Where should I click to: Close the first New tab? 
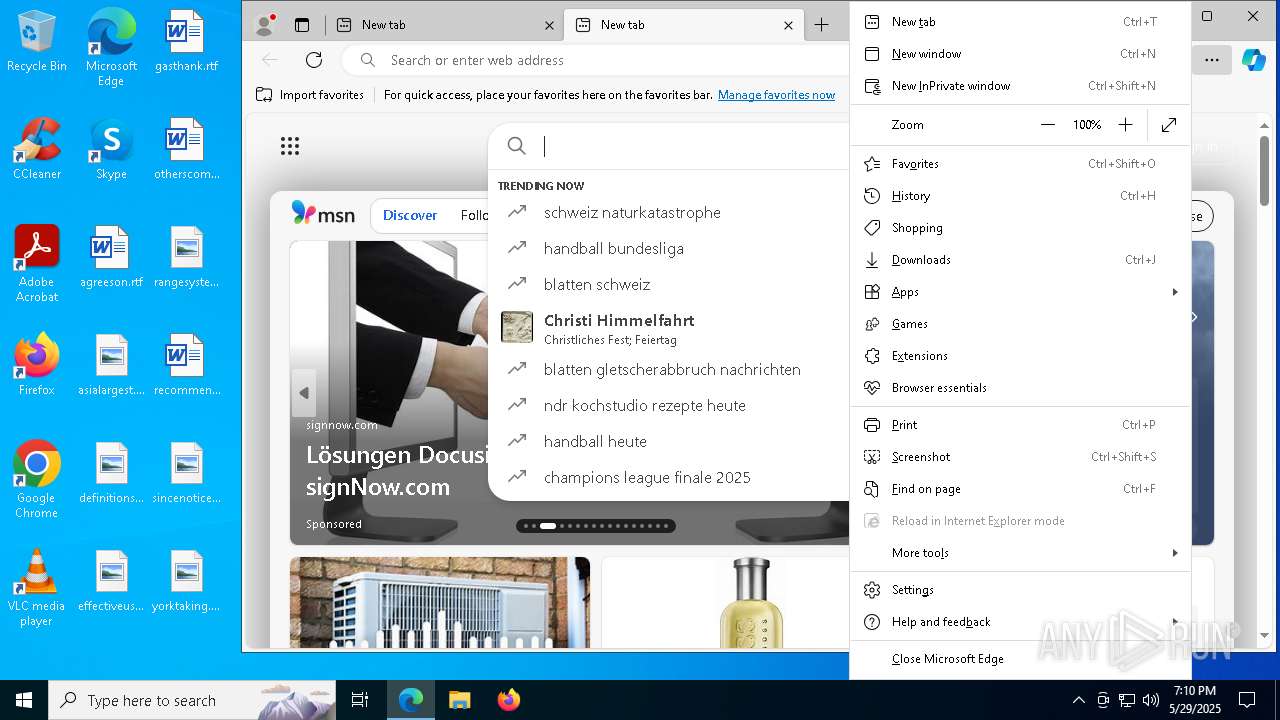point(549,25)
